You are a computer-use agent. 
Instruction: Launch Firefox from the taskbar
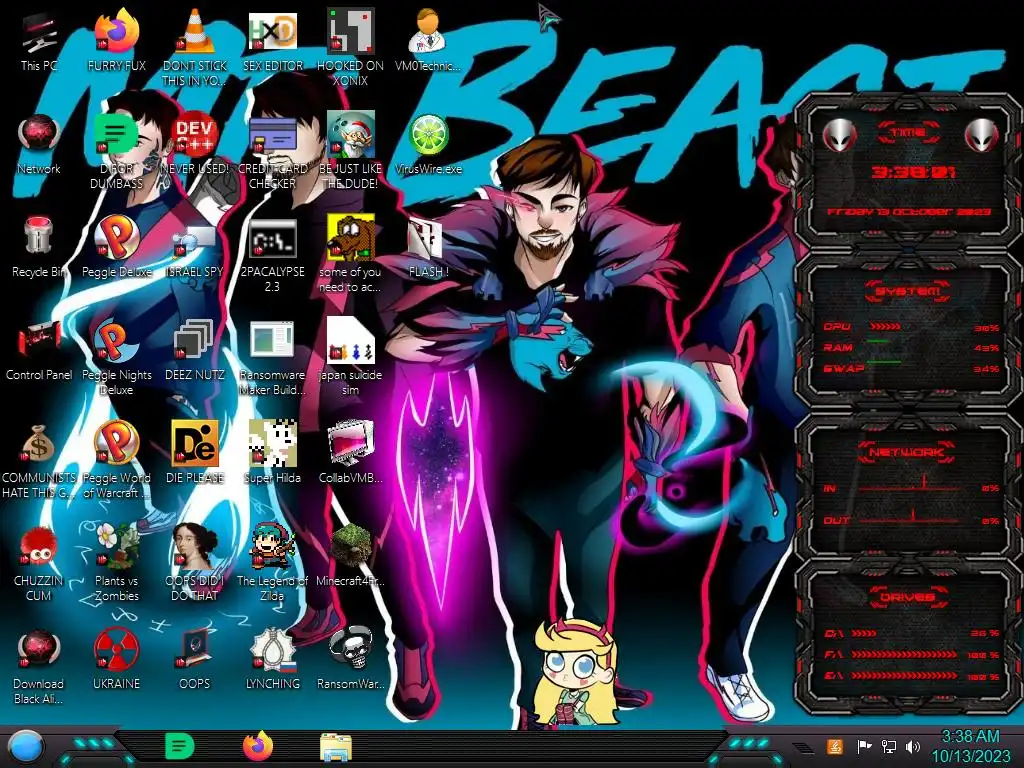click(x=258, y=746)
